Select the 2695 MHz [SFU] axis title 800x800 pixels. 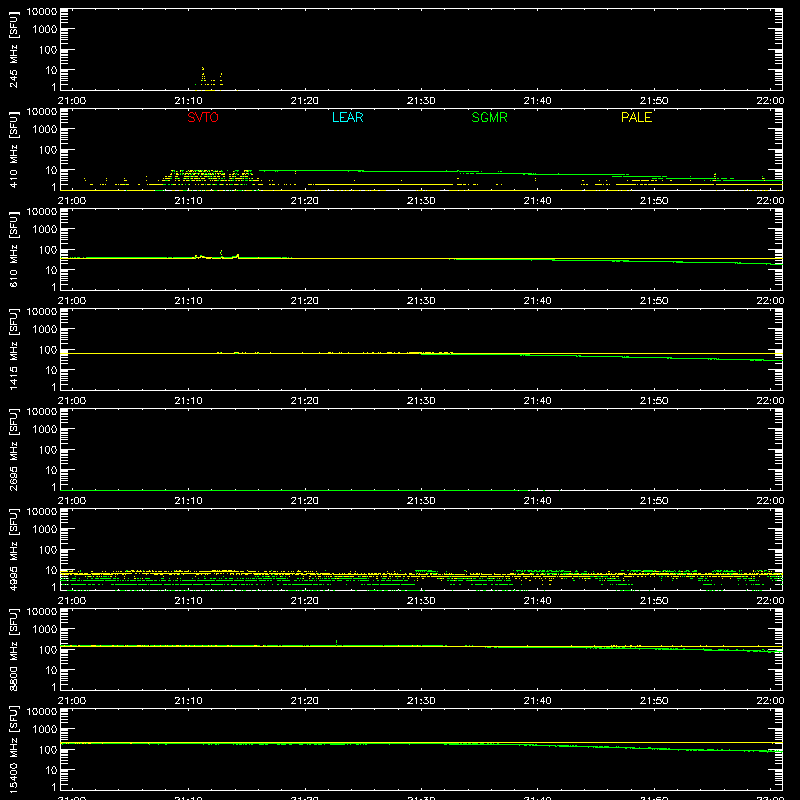(13, 449)
